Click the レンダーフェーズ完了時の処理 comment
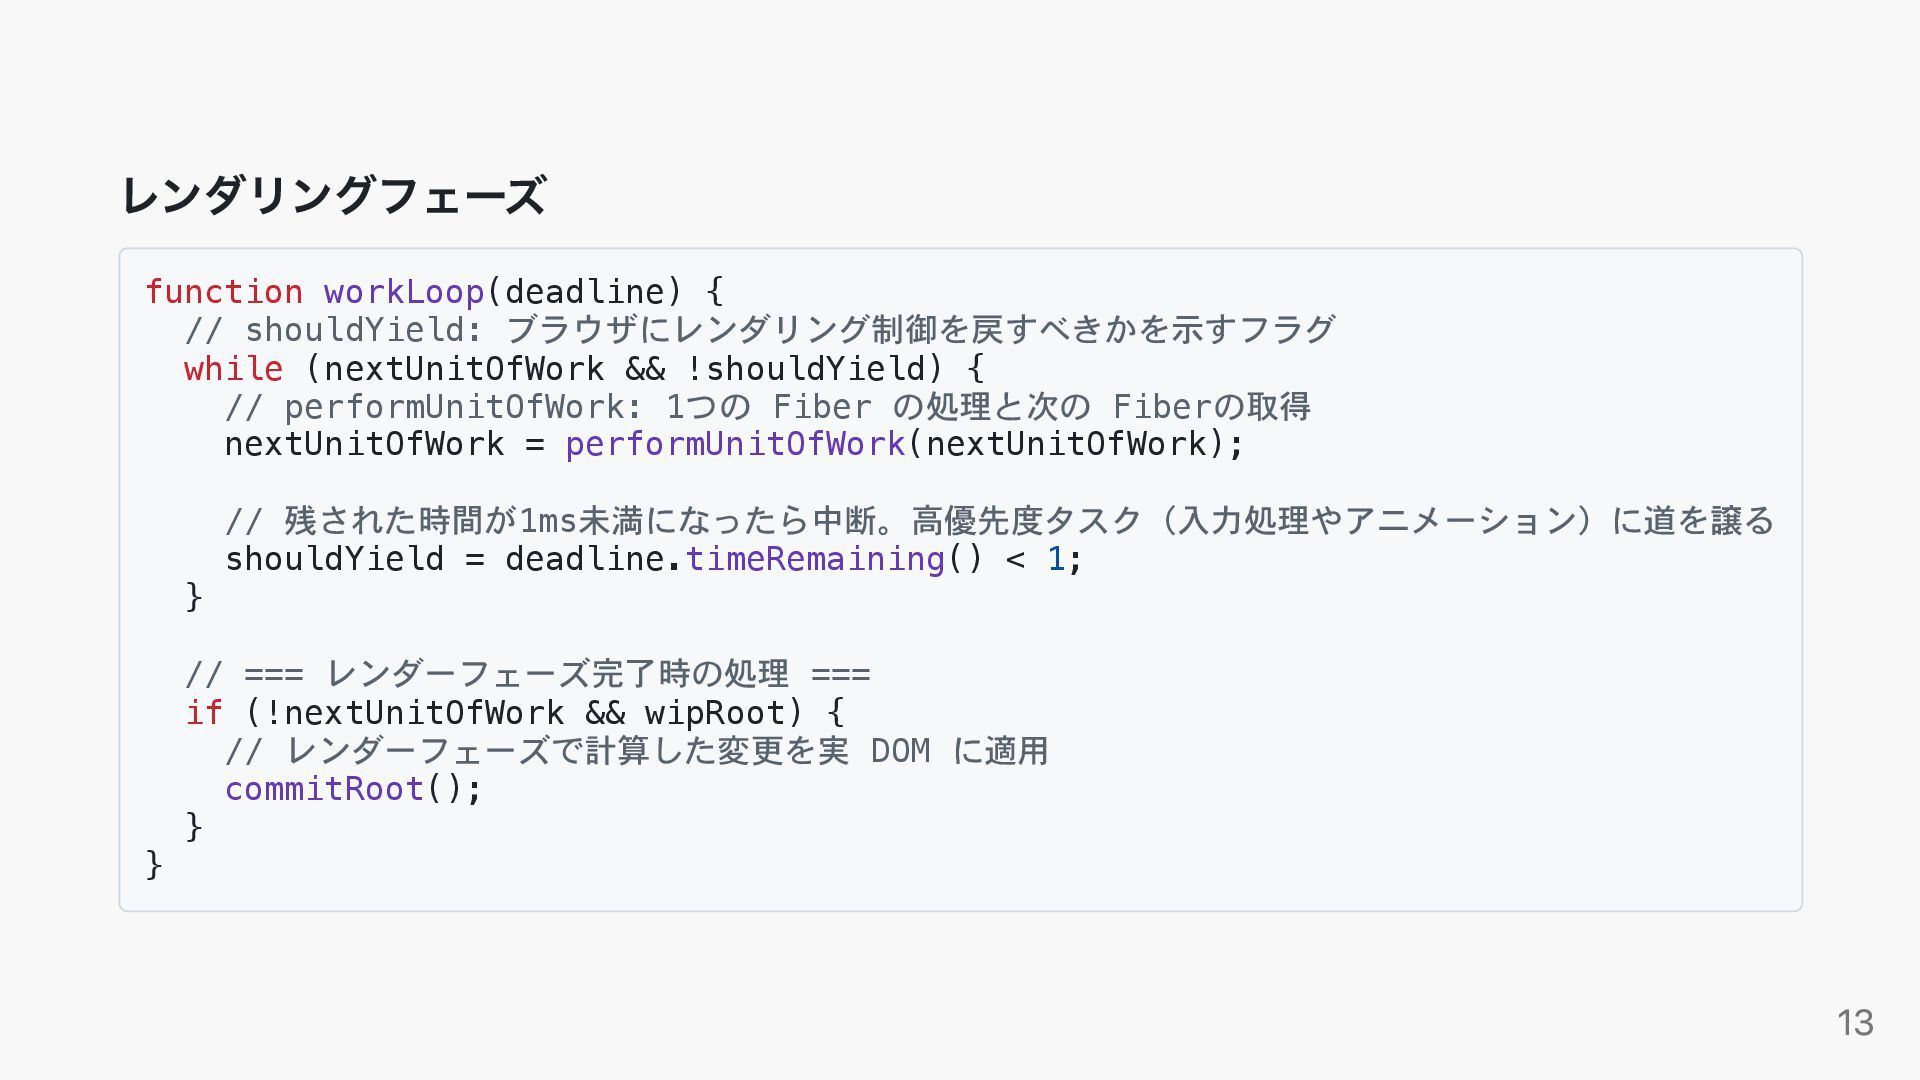This screenshot has width=1920, height=1080. tap(528, 674)
